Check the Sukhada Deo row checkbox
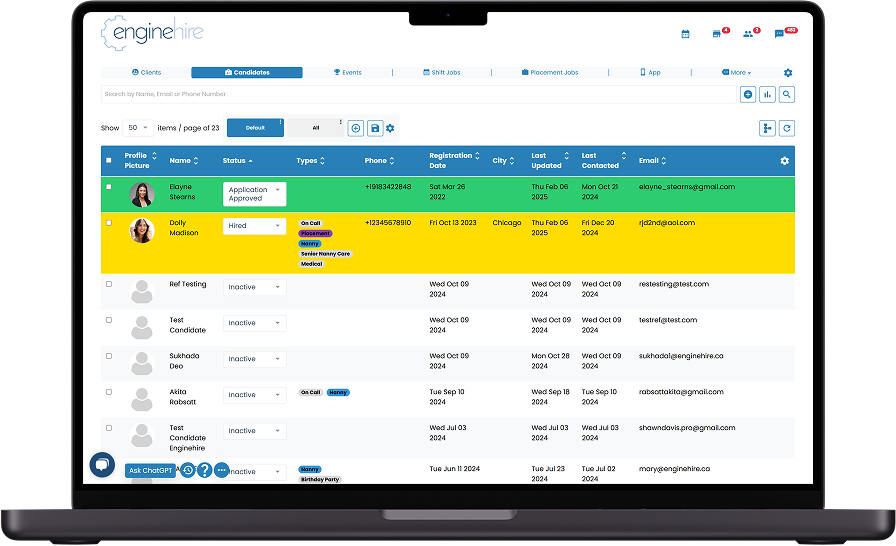 point(109,356)
